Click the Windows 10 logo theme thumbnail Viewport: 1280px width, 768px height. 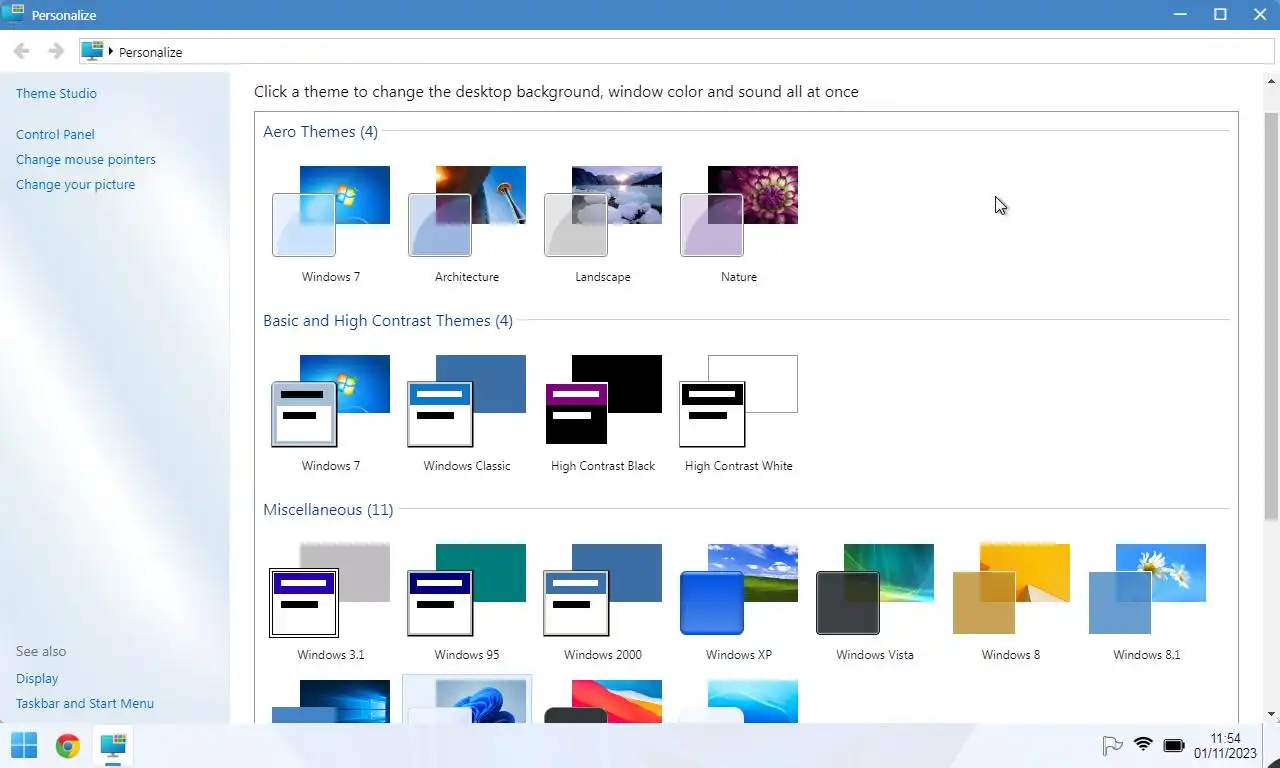(x=331, y=701)
